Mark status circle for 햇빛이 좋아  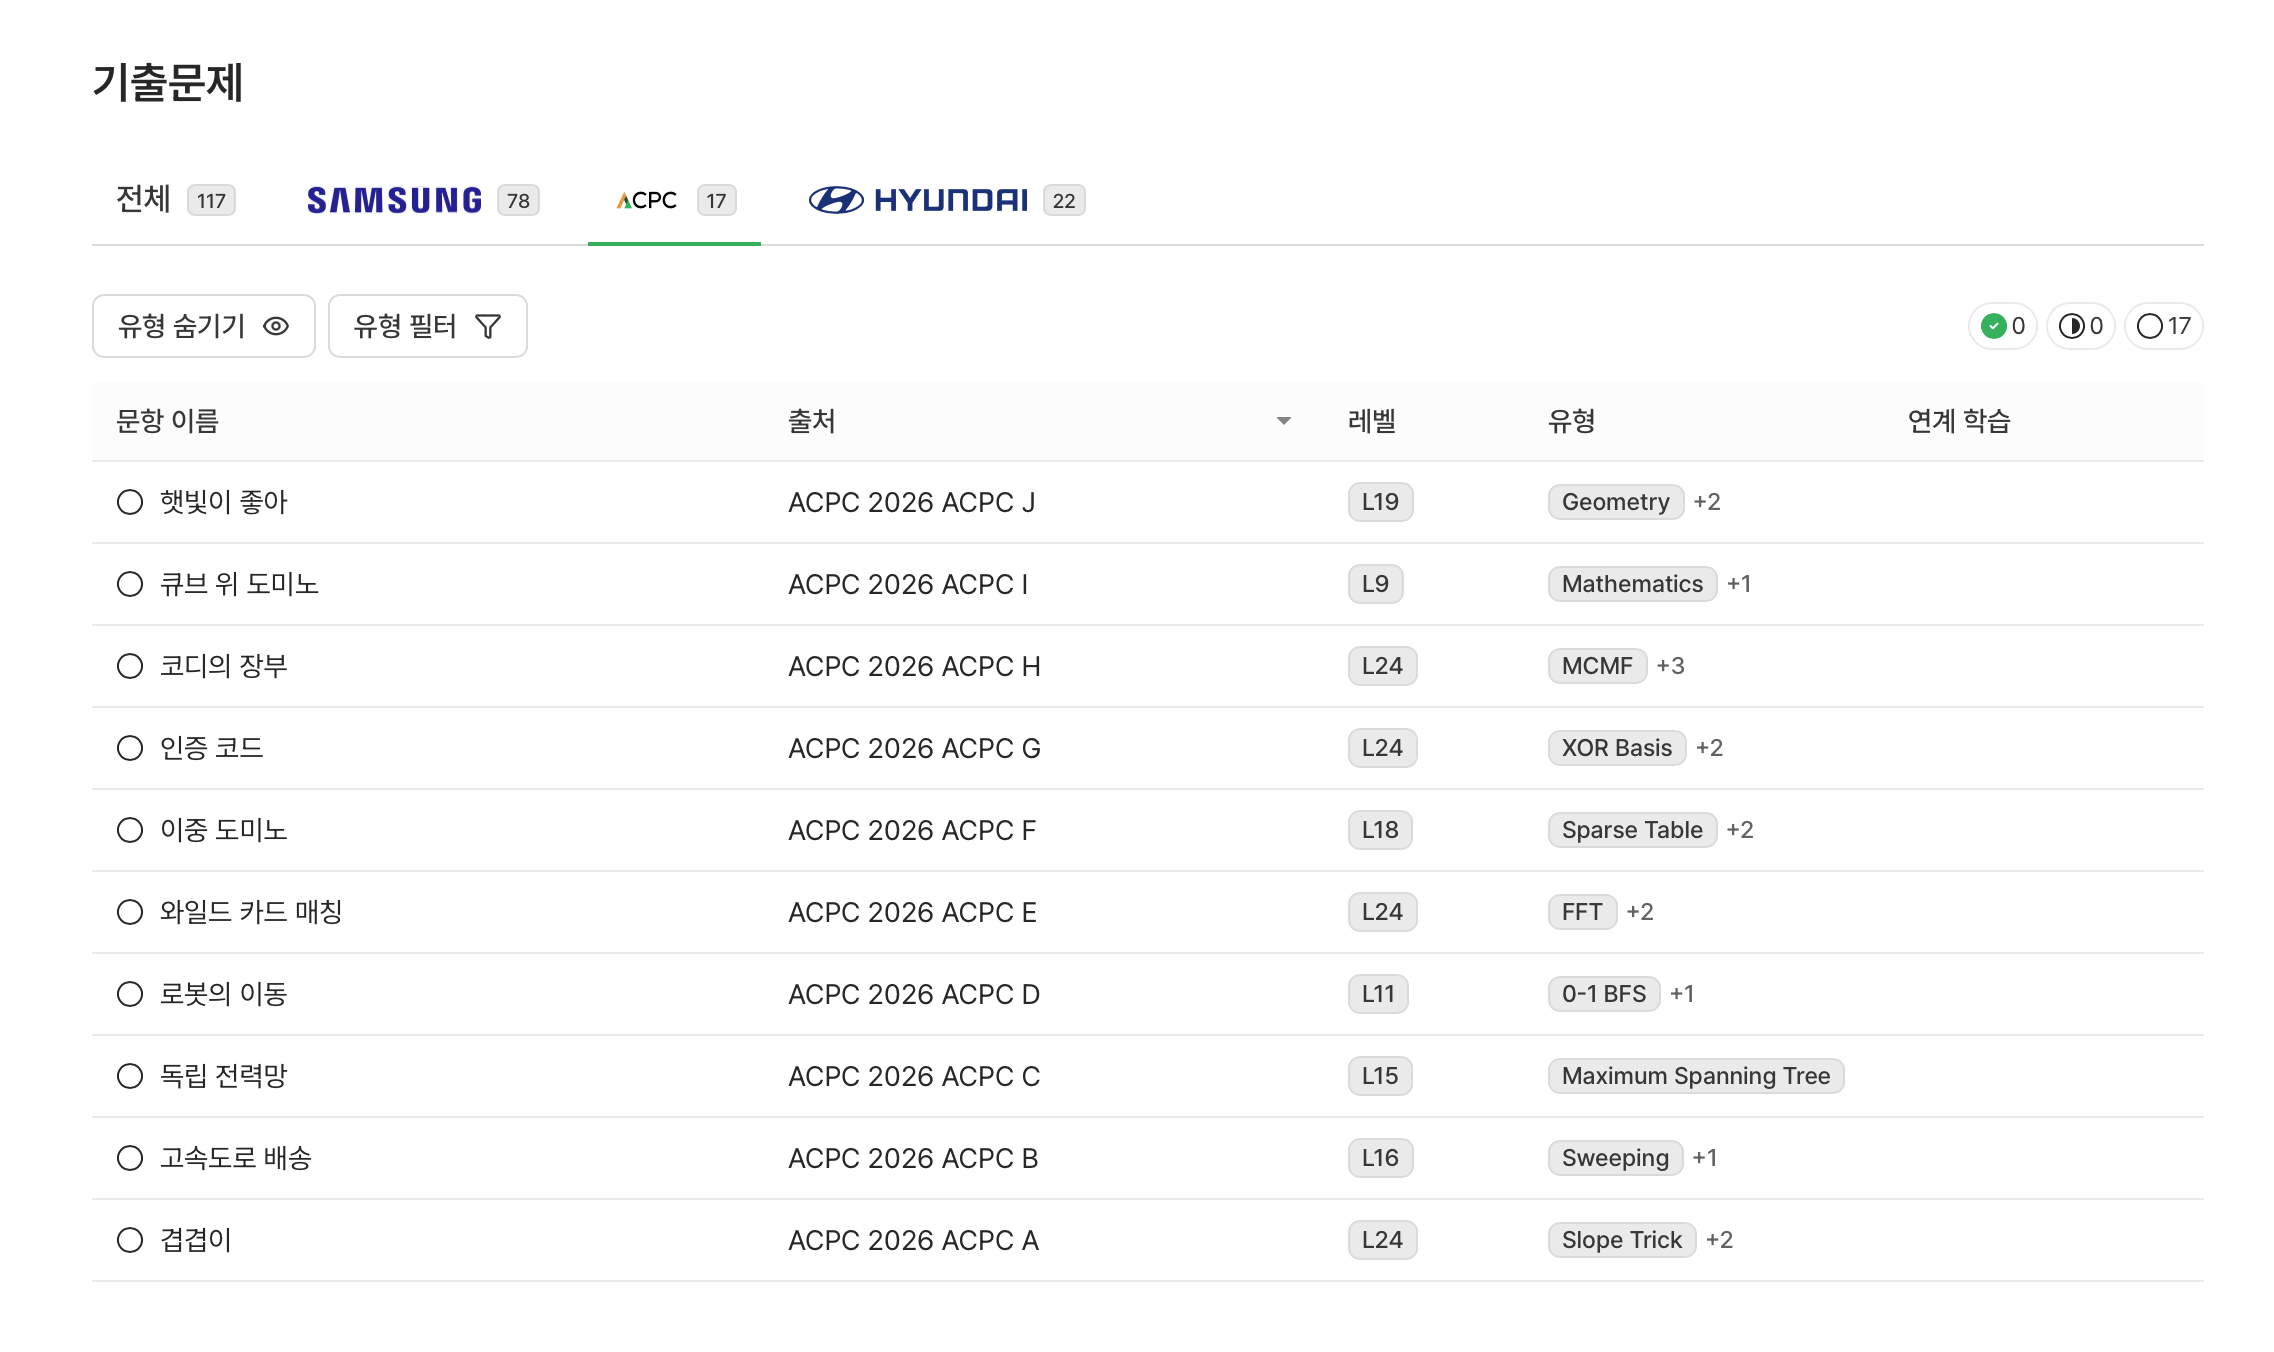pyautogui.click(x=130, y=502)
